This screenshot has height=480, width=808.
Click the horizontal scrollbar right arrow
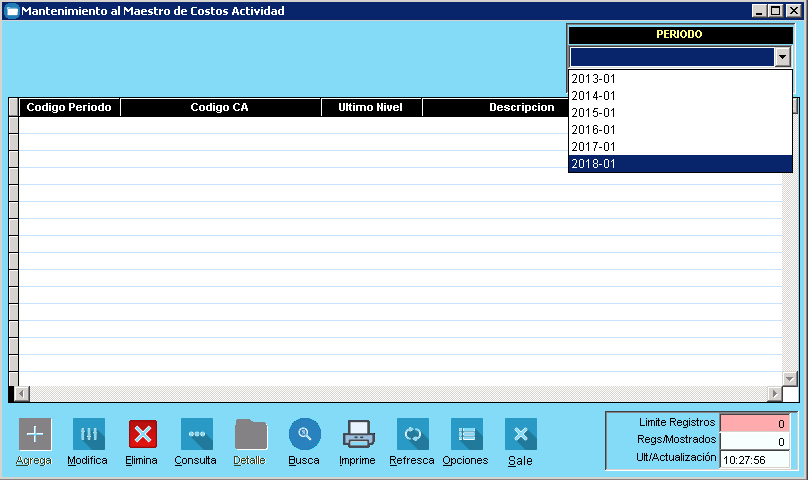tap(773, 394)
